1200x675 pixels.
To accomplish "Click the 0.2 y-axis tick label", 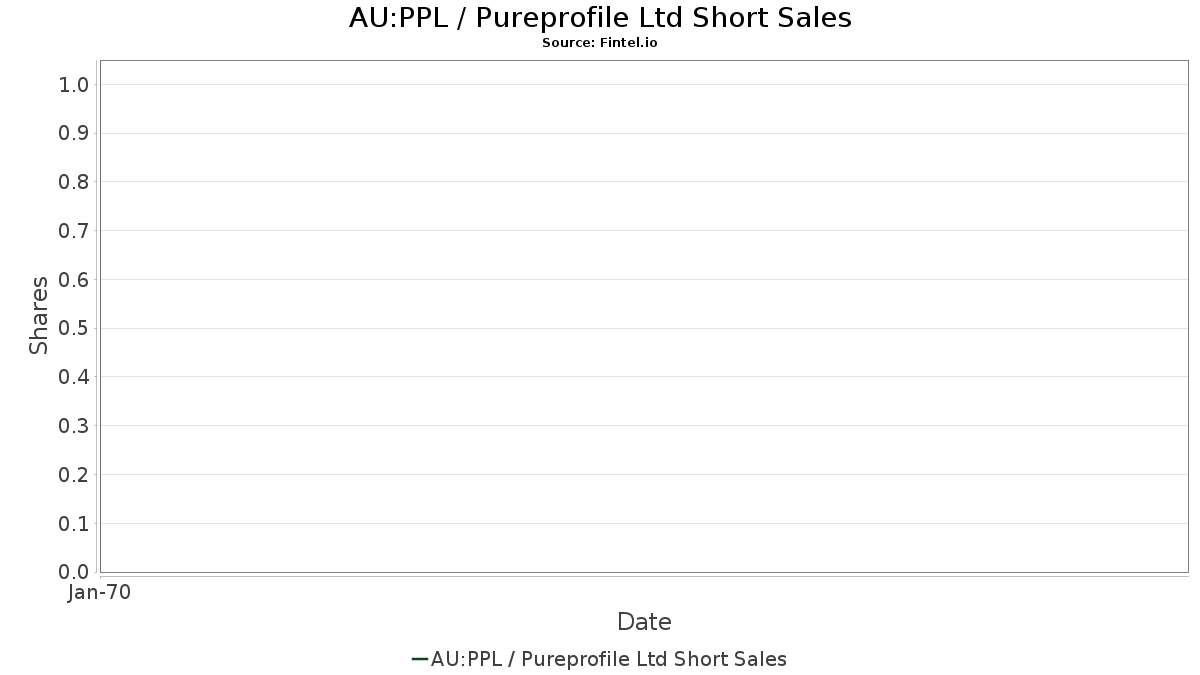I will tap(75, 475).
